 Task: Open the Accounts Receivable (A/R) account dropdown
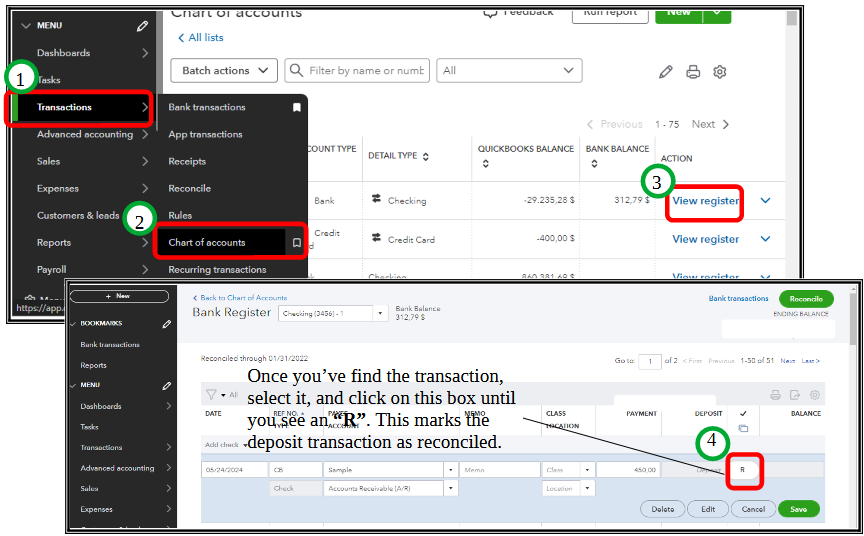coord(451,488)
